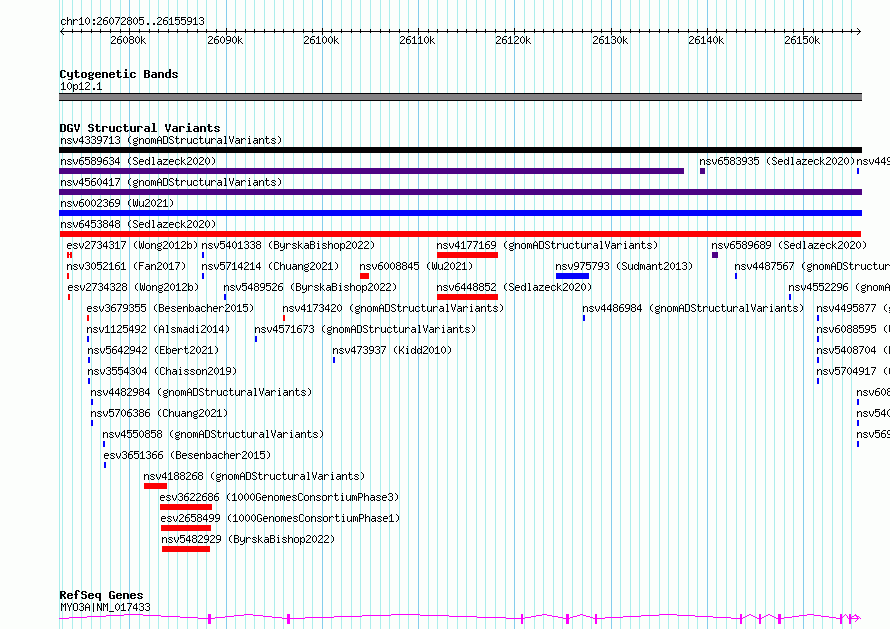Open nsv6453848 Sedlazeck2020 variant label
Image resolution: width=890 pixels, height=629 pixels.
click(x=138, y=224)
